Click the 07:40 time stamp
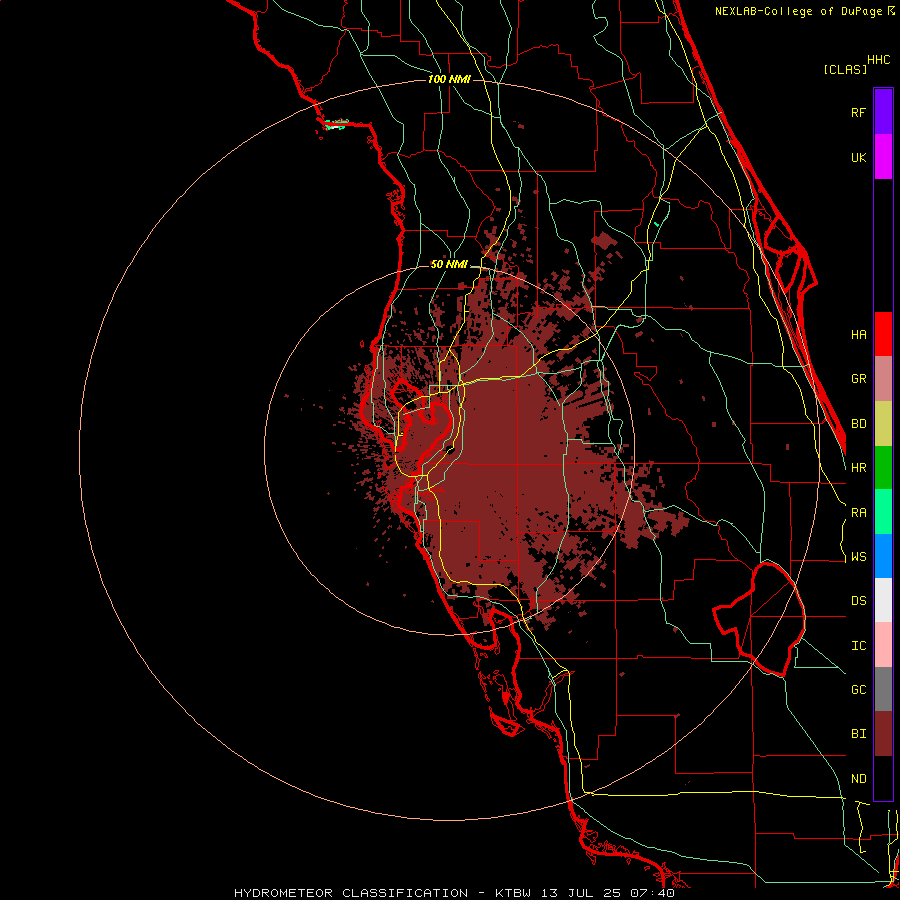This screenshot has height=900, width=900. [651, 893]
